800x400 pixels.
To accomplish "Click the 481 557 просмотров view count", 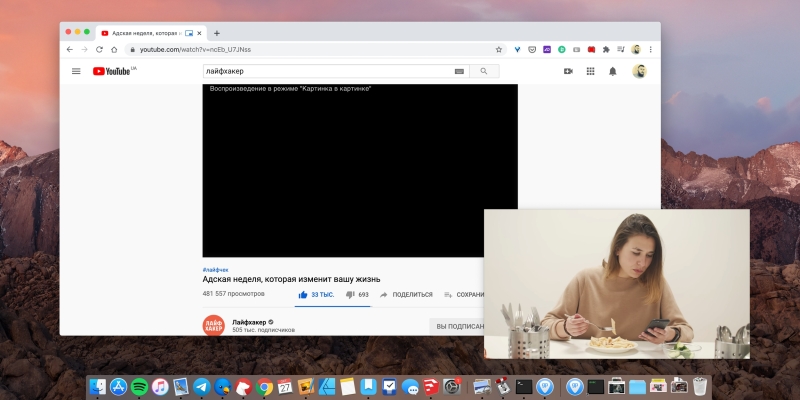I will click(x=234, y=294).
